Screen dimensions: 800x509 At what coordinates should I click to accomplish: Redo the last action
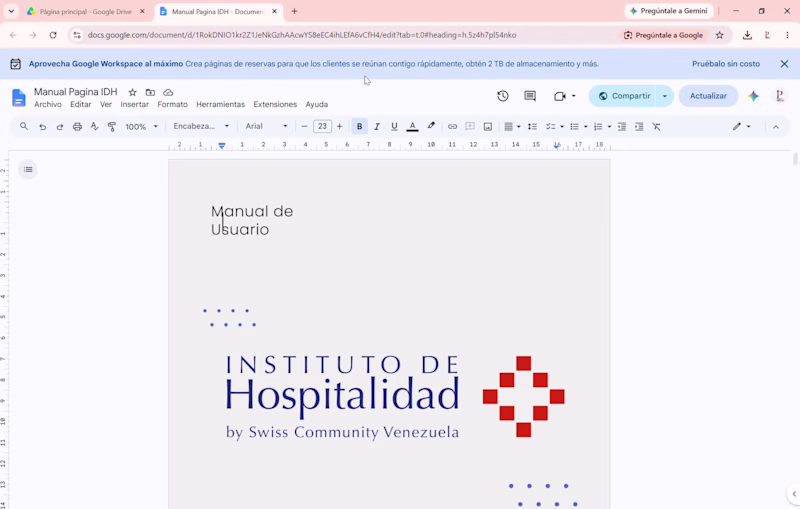pyautogui.click(x=60, y=126)
